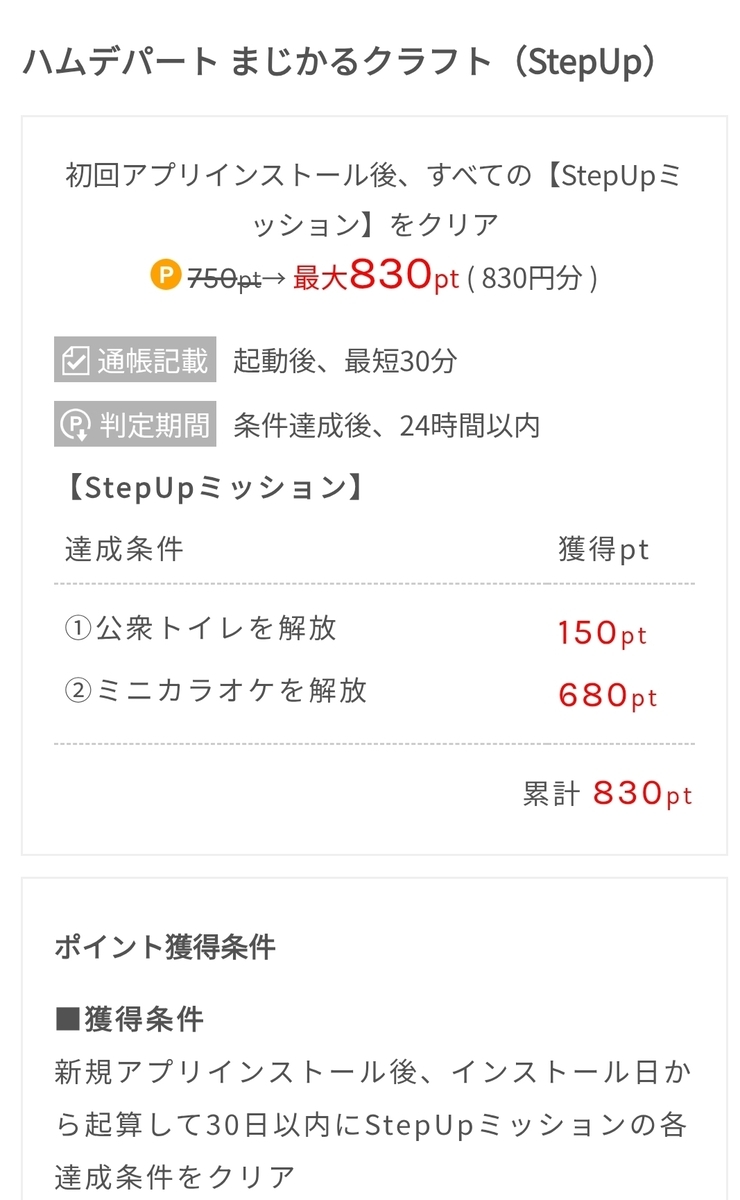Viewport: 740px width, 1200px height.
Task: Click the passbook icon in 通帳記載 badge
Action: click(76, 361)
